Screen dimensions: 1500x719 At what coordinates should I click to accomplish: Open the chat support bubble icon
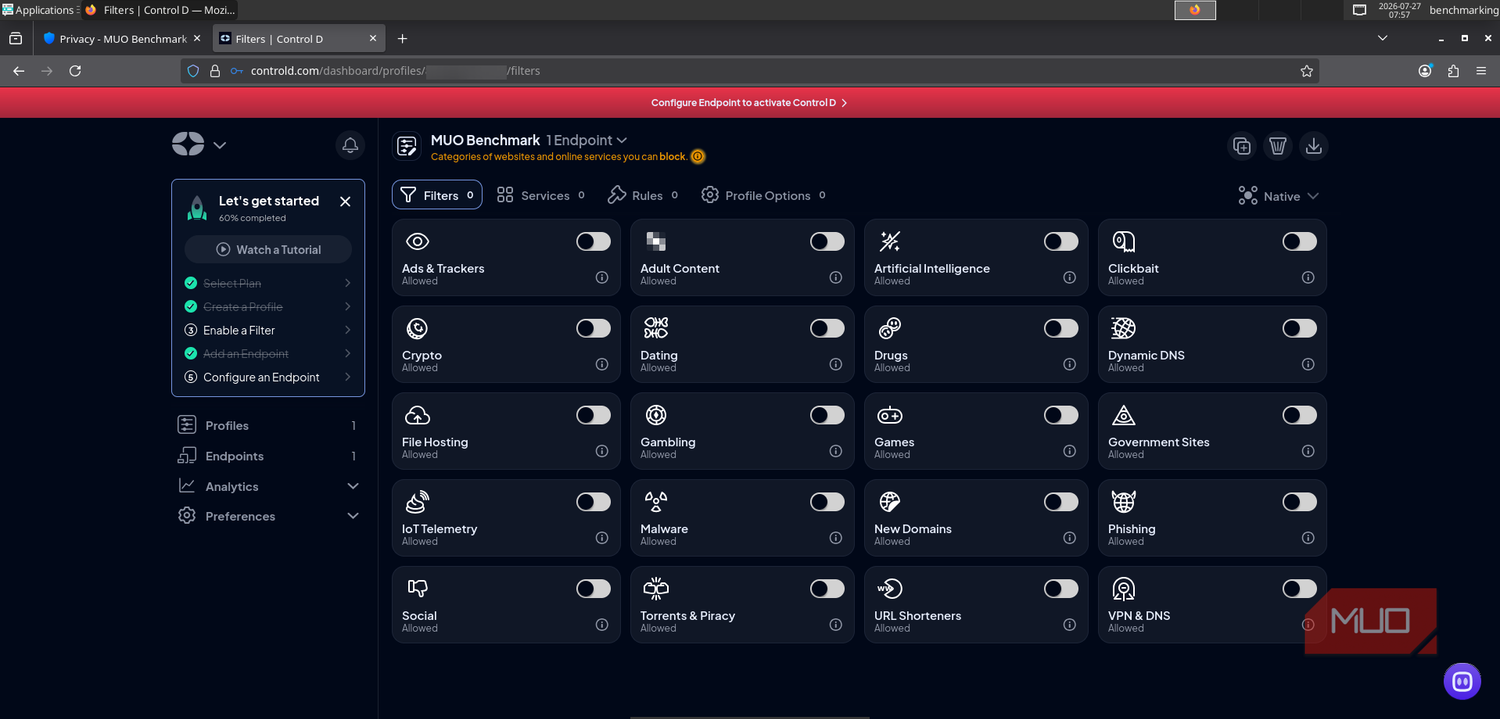[1462, 681]
